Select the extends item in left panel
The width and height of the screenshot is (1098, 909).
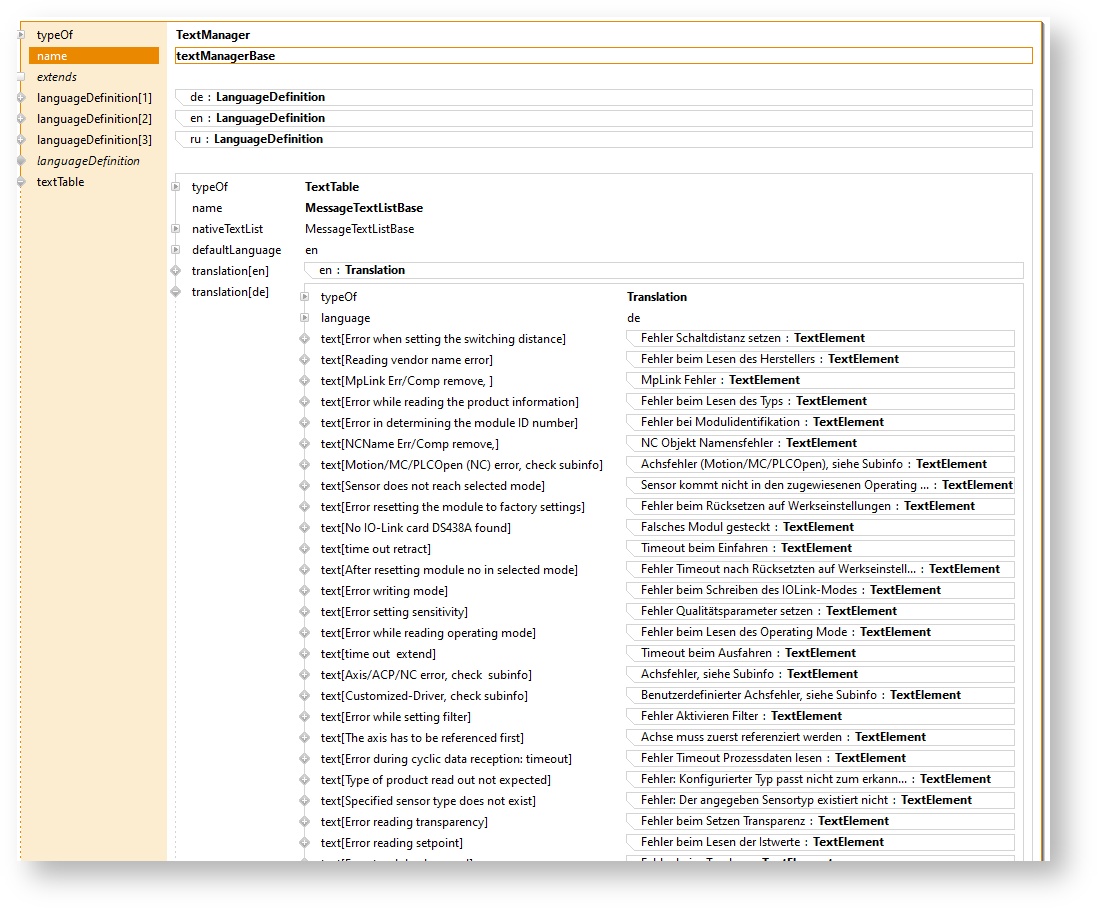pos(57,77)
